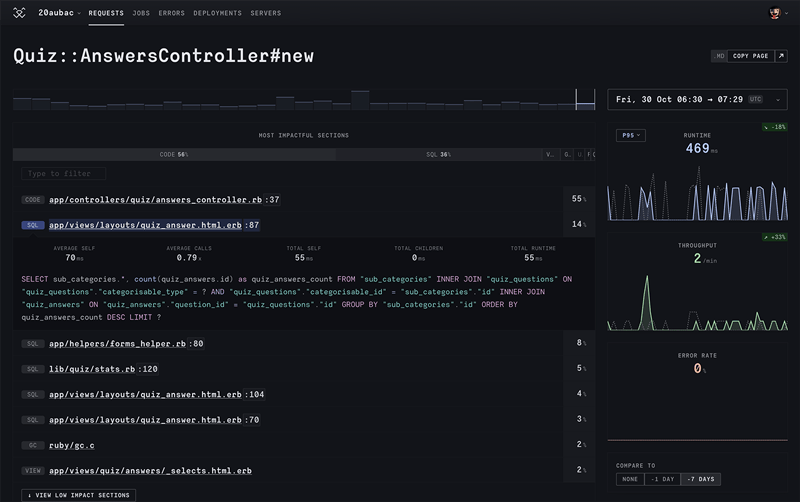Click the Total Runtime 55 ms stat
This screenshot has height=502, width=800.
click(533, 254)
